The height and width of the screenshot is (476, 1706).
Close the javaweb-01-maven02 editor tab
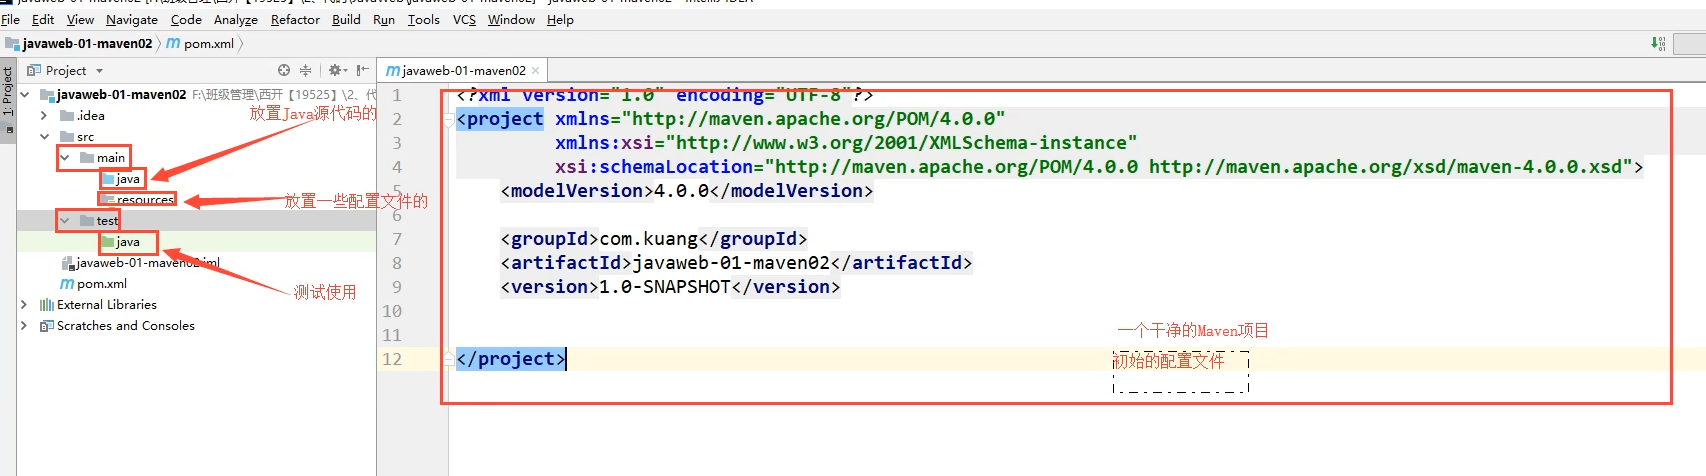pos(536,70)
